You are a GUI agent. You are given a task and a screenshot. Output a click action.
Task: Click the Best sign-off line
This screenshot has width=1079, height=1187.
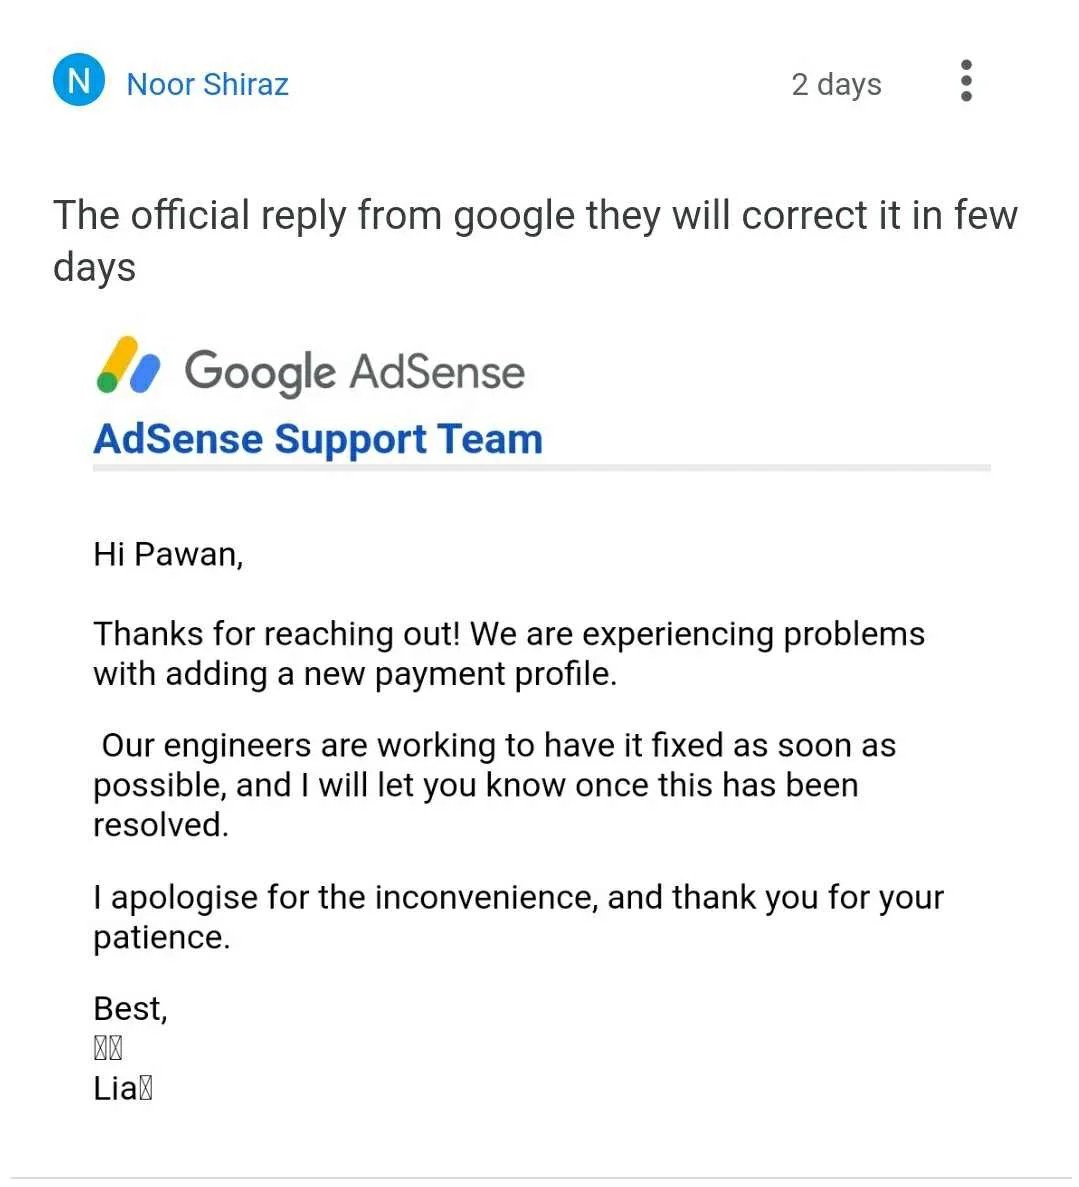[x=129, y=1008]
